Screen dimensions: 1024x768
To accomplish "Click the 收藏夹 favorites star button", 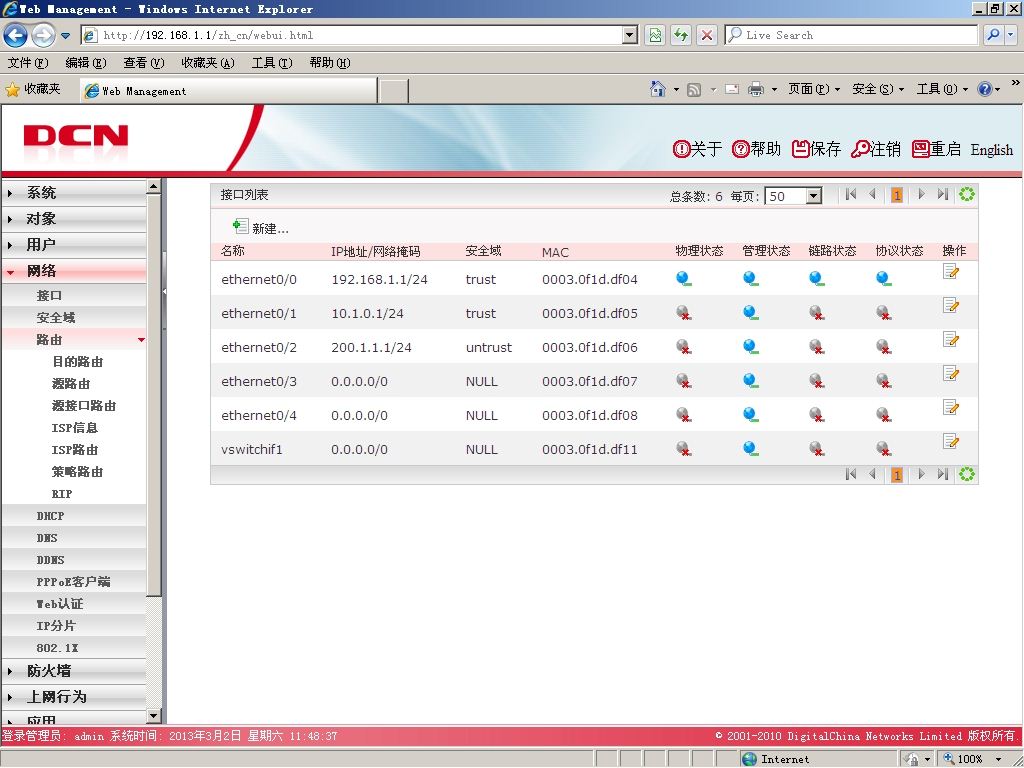I will tap(33, 89).
